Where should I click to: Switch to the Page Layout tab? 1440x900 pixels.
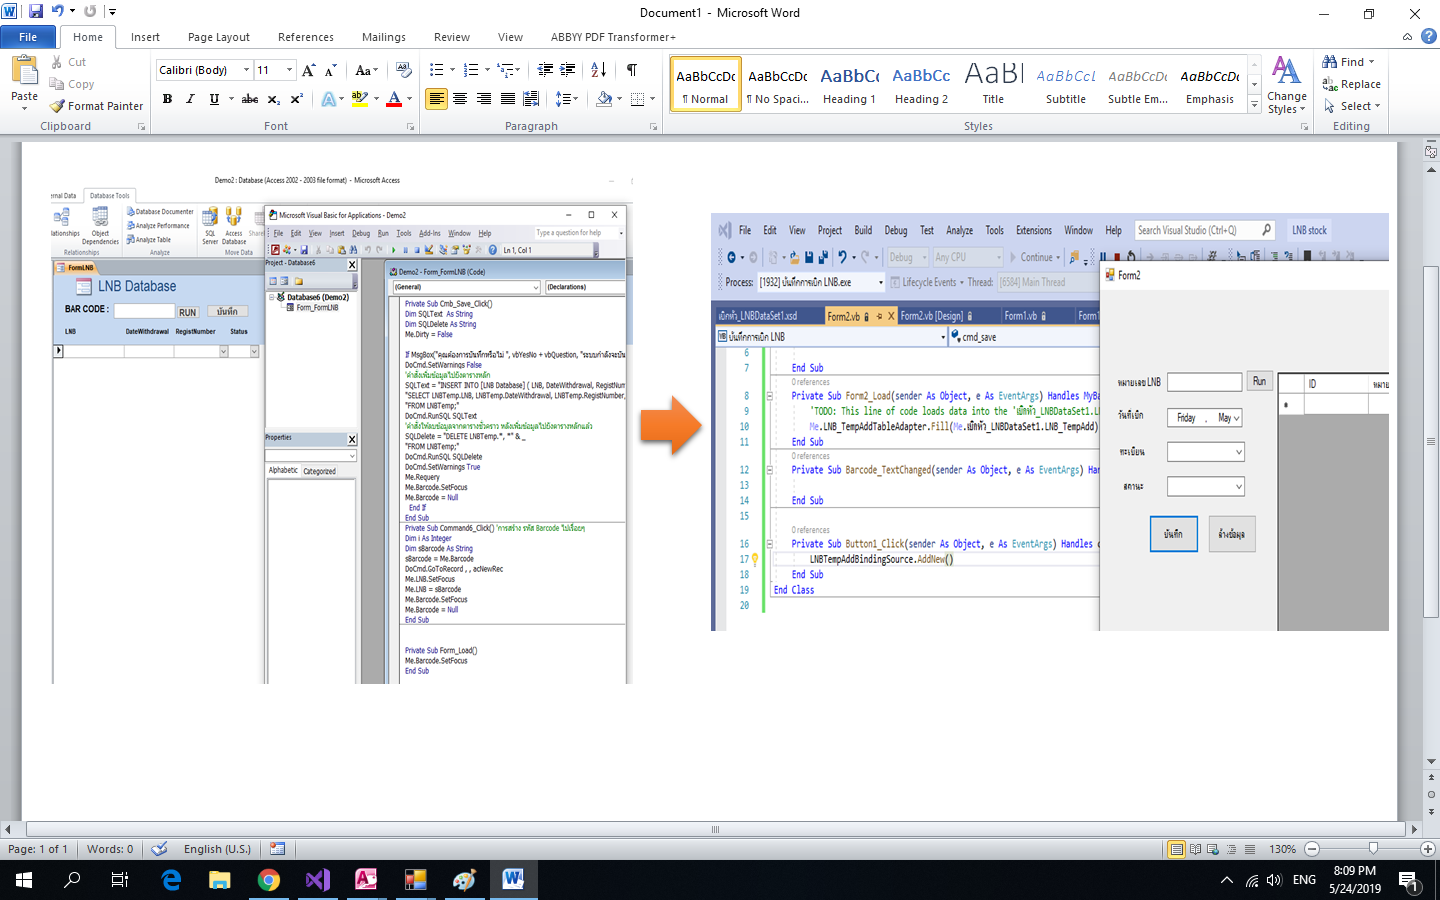coord(219,37)
